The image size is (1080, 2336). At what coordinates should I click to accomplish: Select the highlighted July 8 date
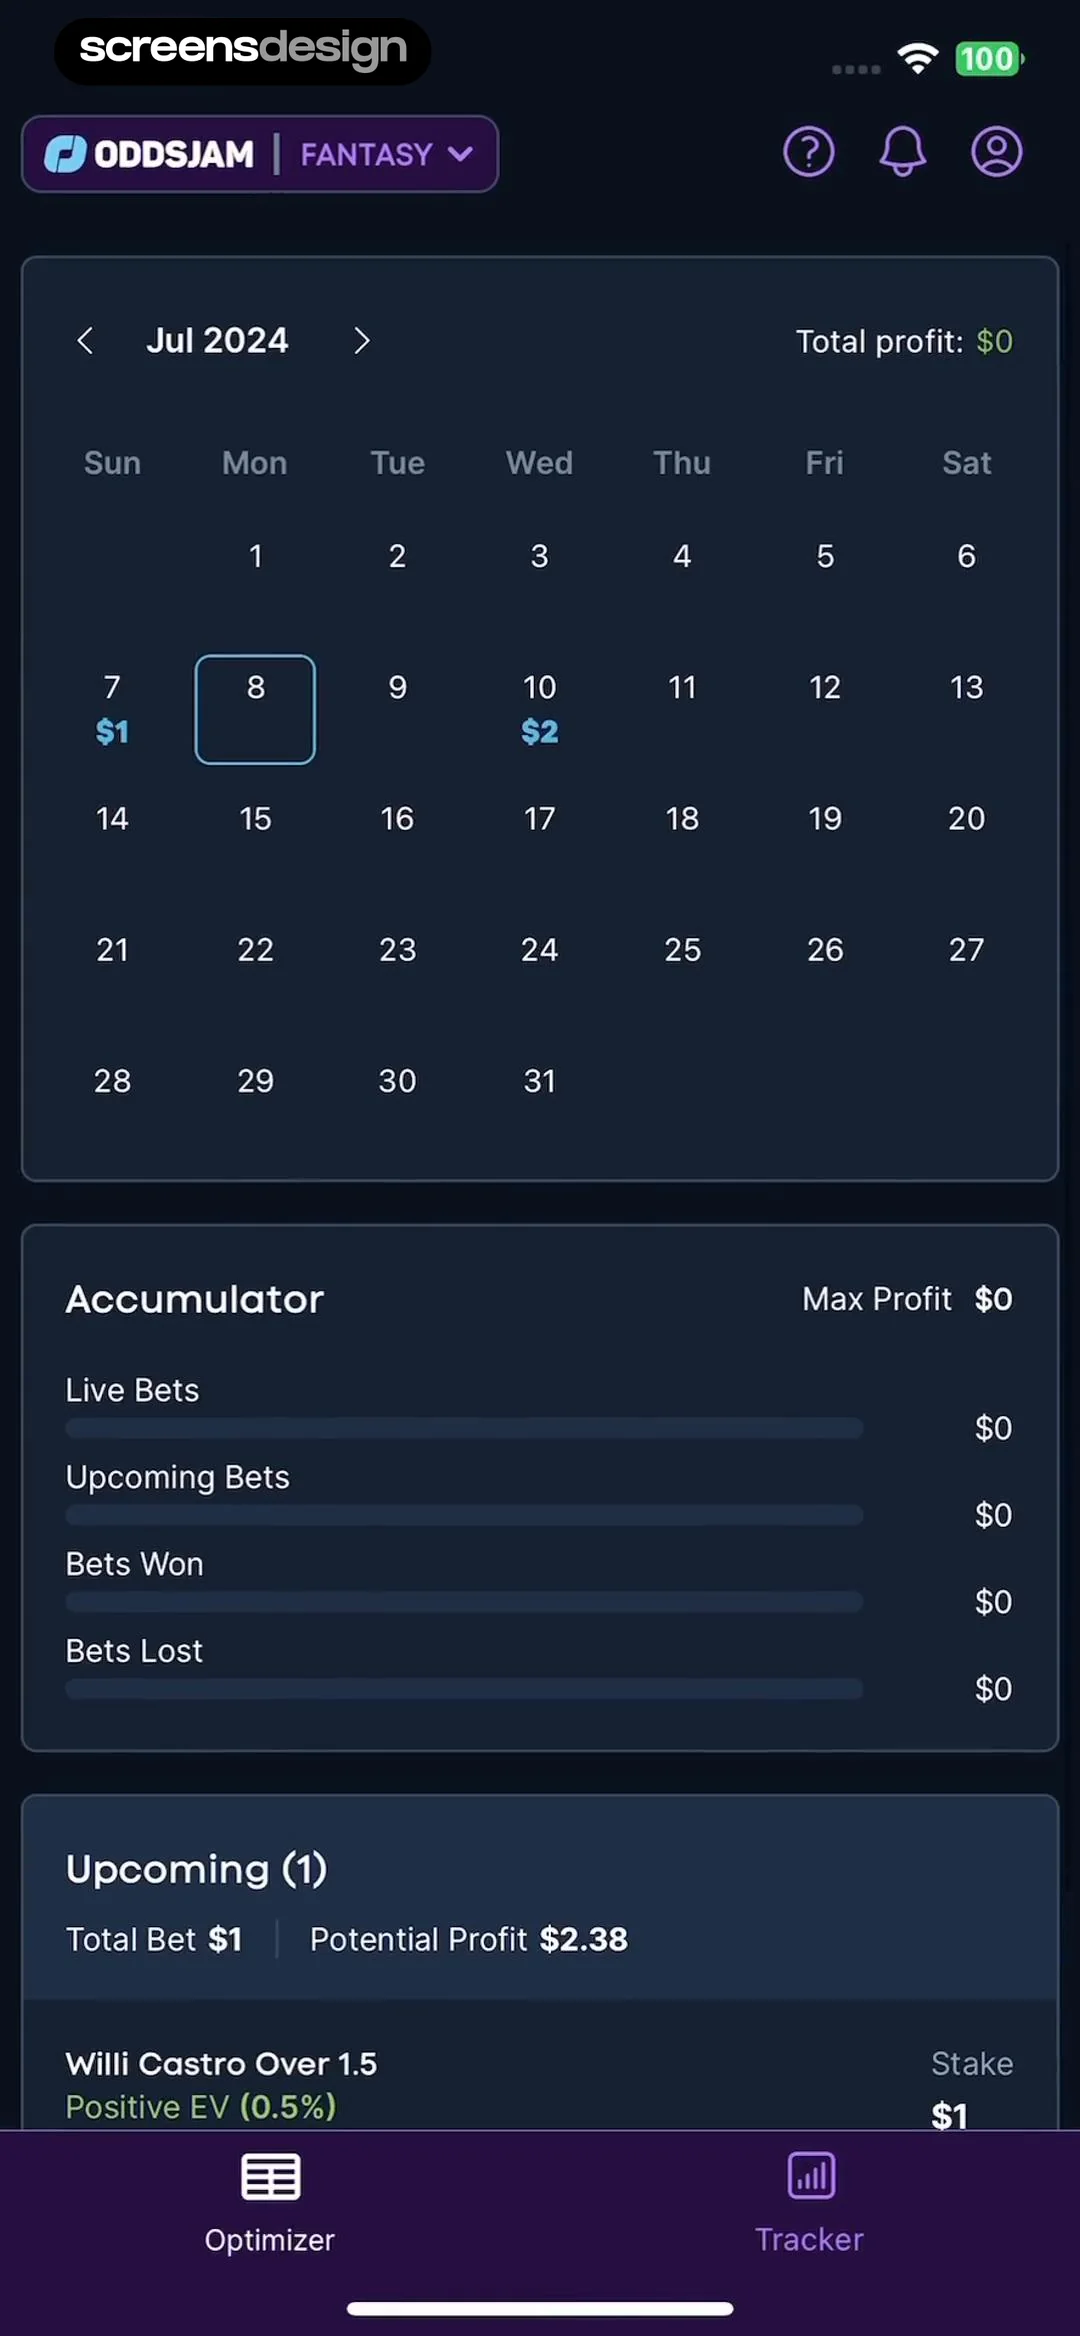coord(255,708)
